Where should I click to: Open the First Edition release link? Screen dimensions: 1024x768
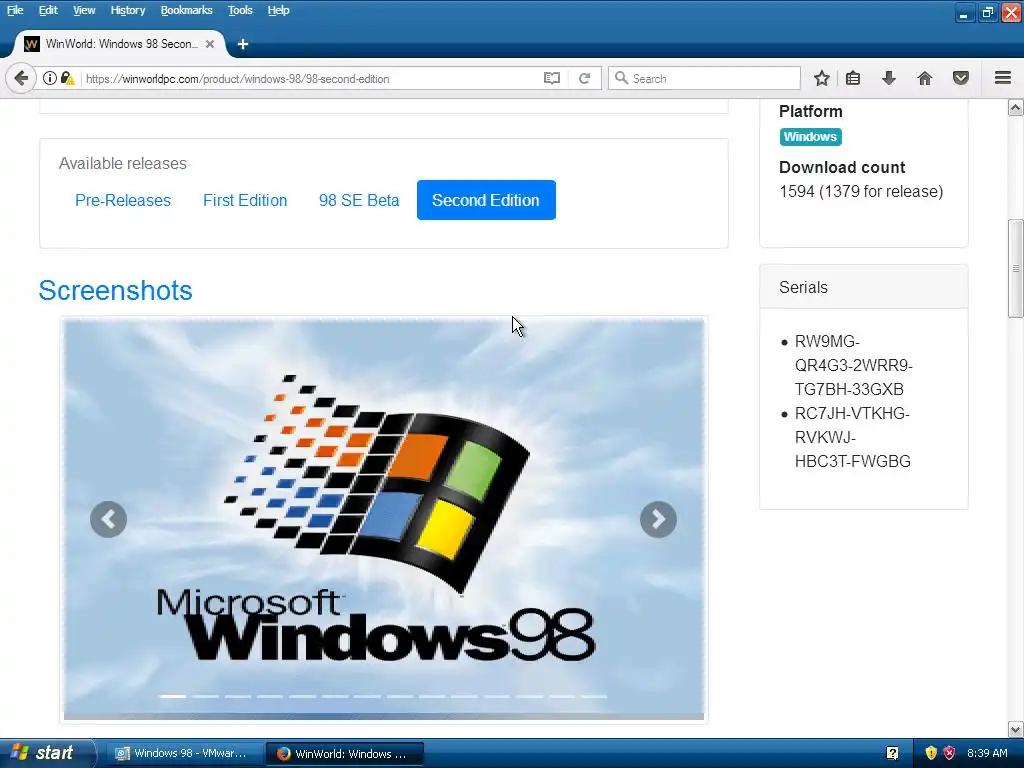245,200
